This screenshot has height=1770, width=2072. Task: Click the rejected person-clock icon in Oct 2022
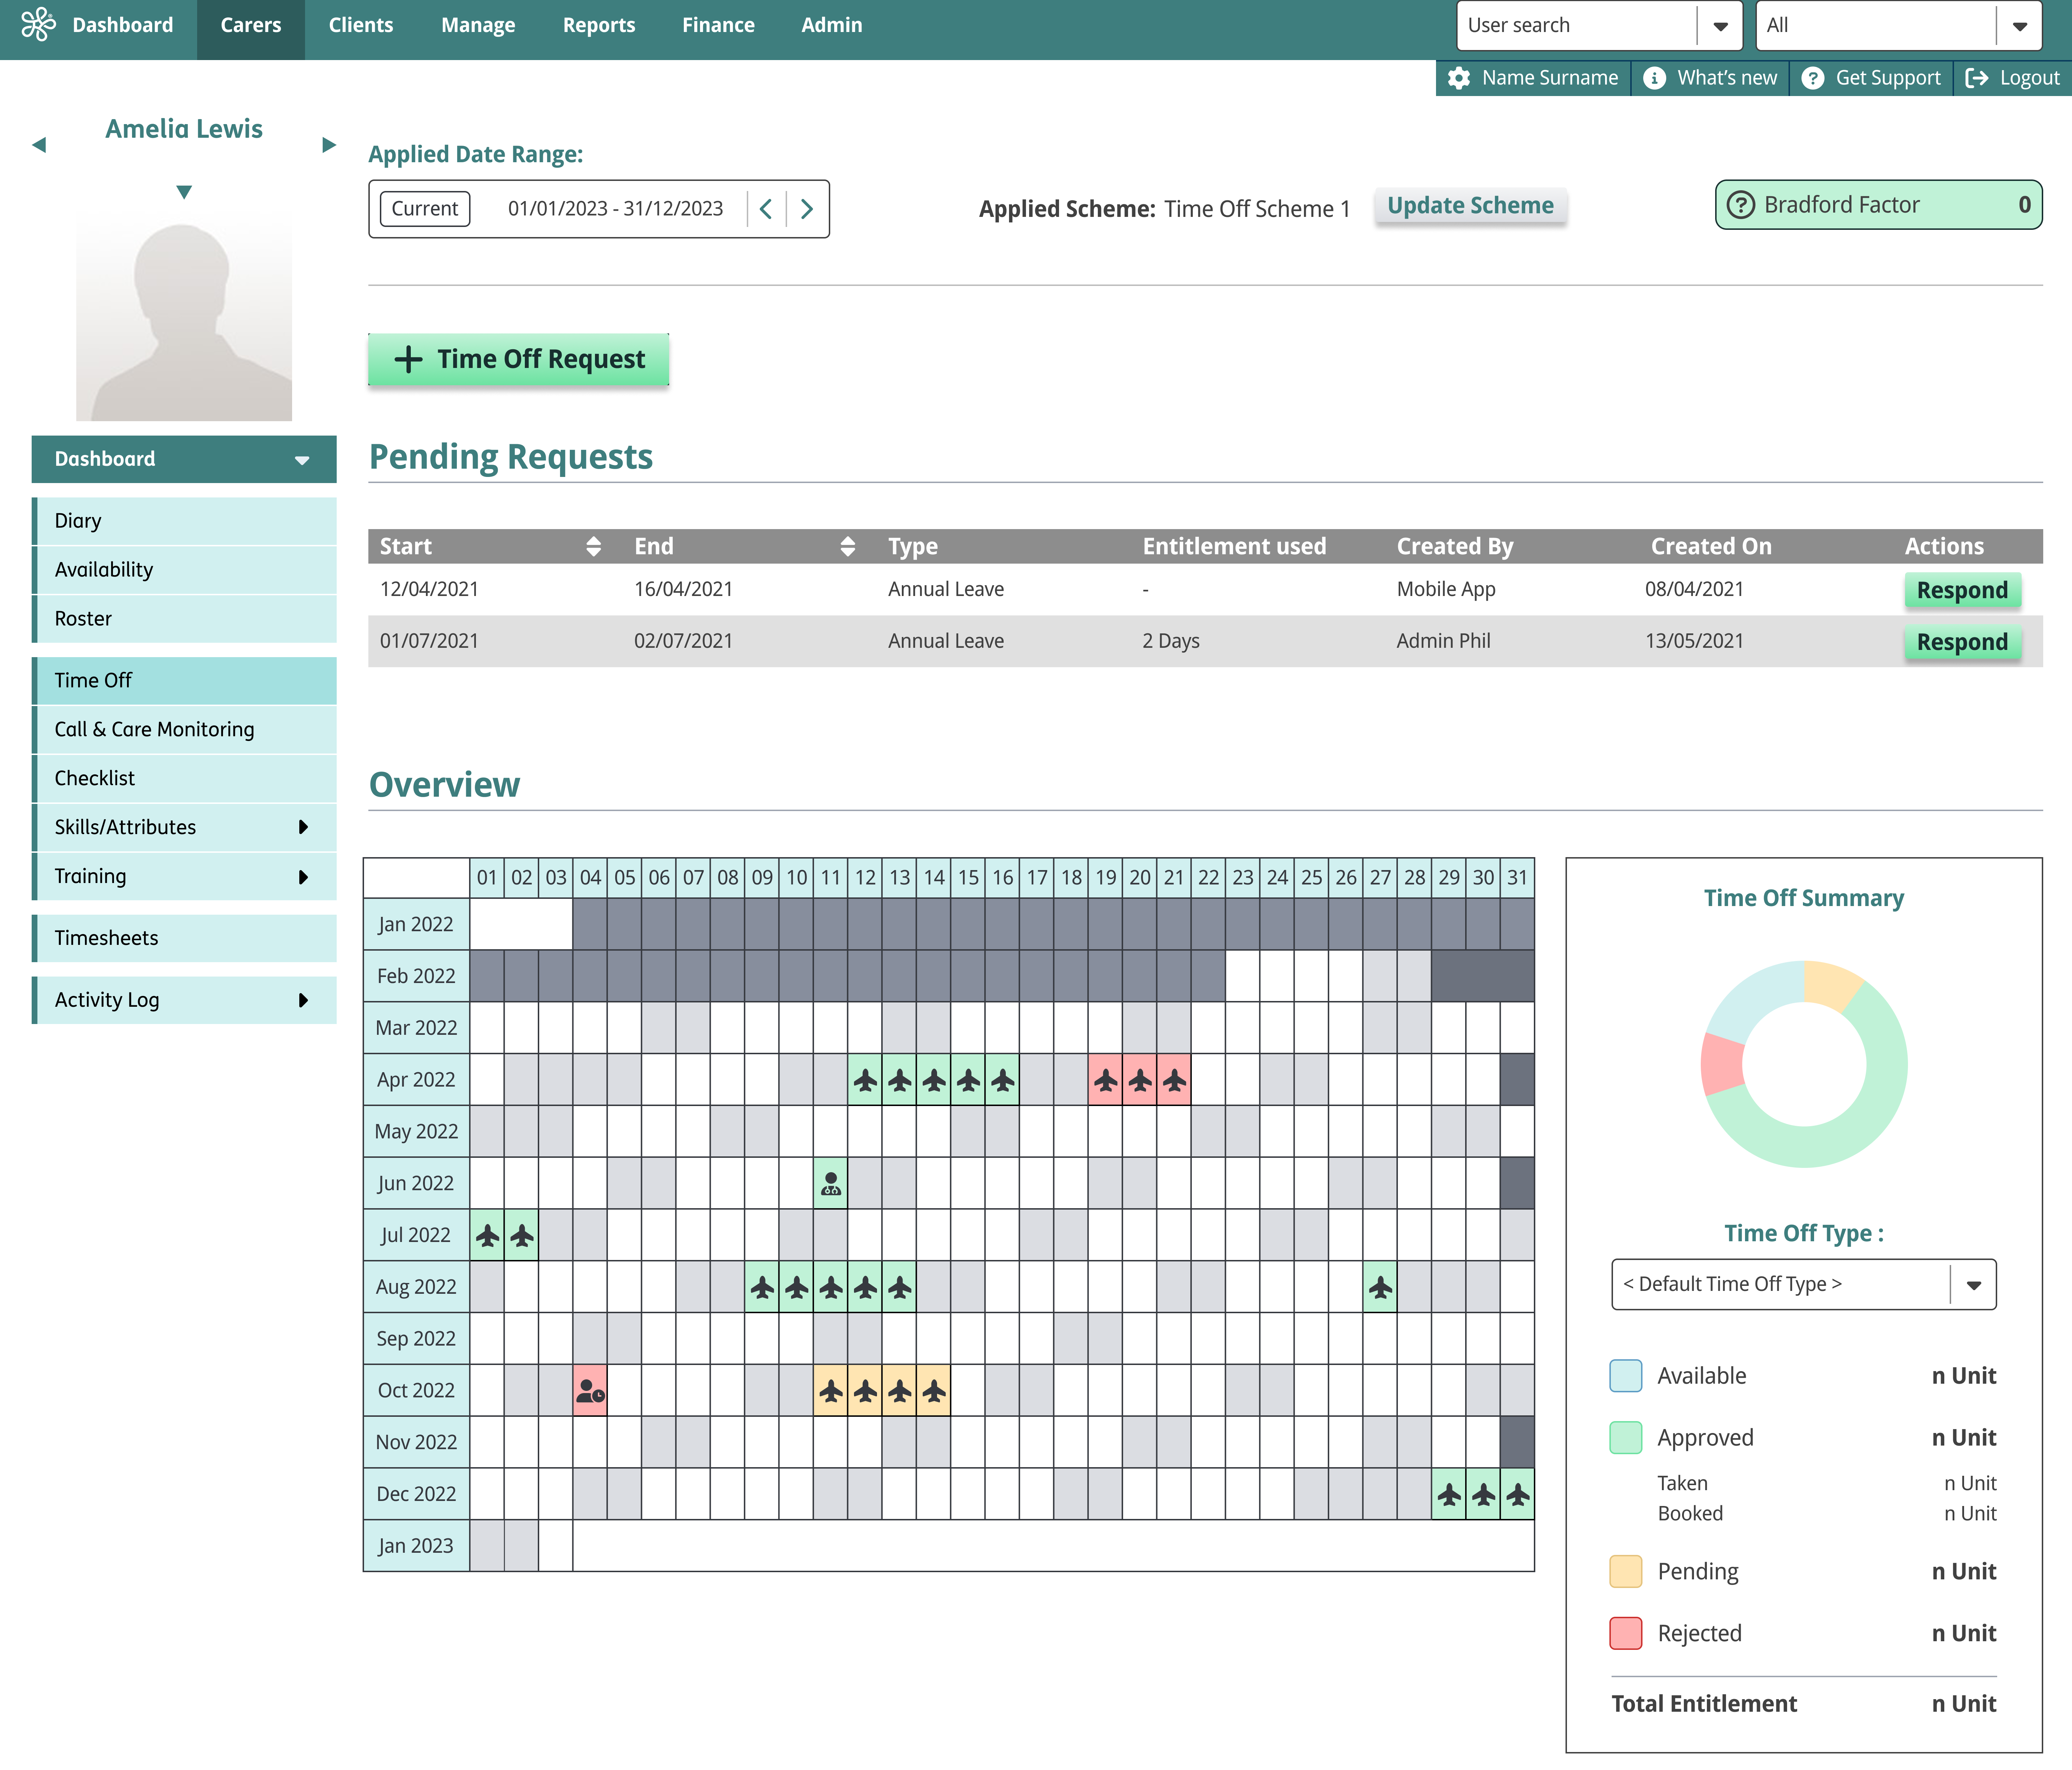[x=590, y=1391]
